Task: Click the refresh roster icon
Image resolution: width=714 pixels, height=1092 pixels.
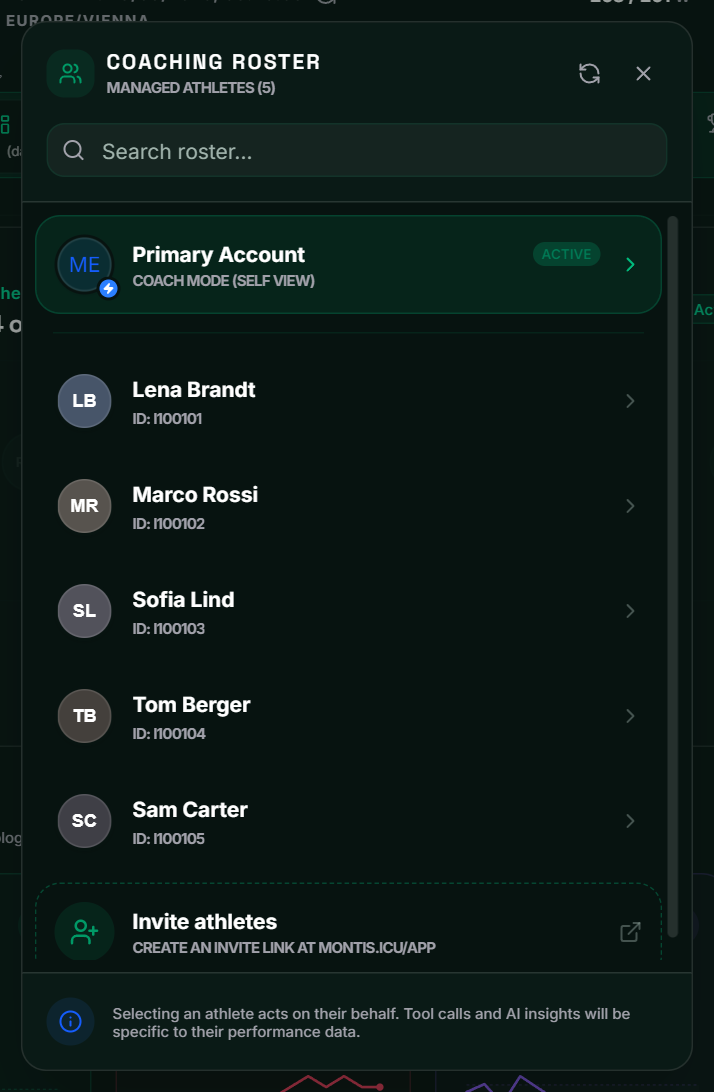Action: [x=589, y=73]
